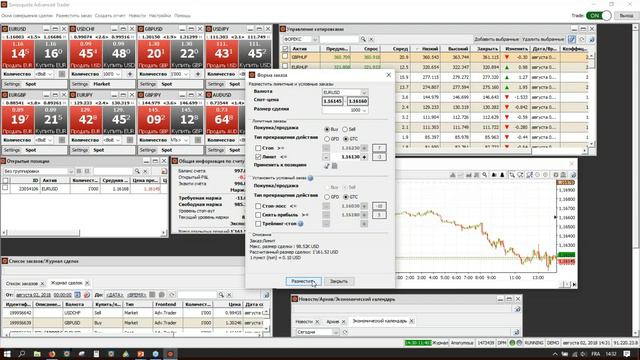Open the Создать отчет menu
640x360 pixels.
[x=110, y=16]
